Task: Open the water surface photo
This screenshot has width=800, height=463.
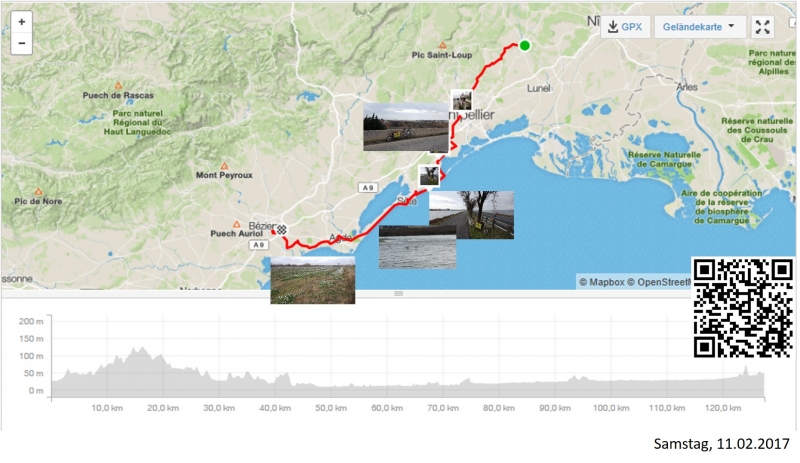Action: pos(417,248)
